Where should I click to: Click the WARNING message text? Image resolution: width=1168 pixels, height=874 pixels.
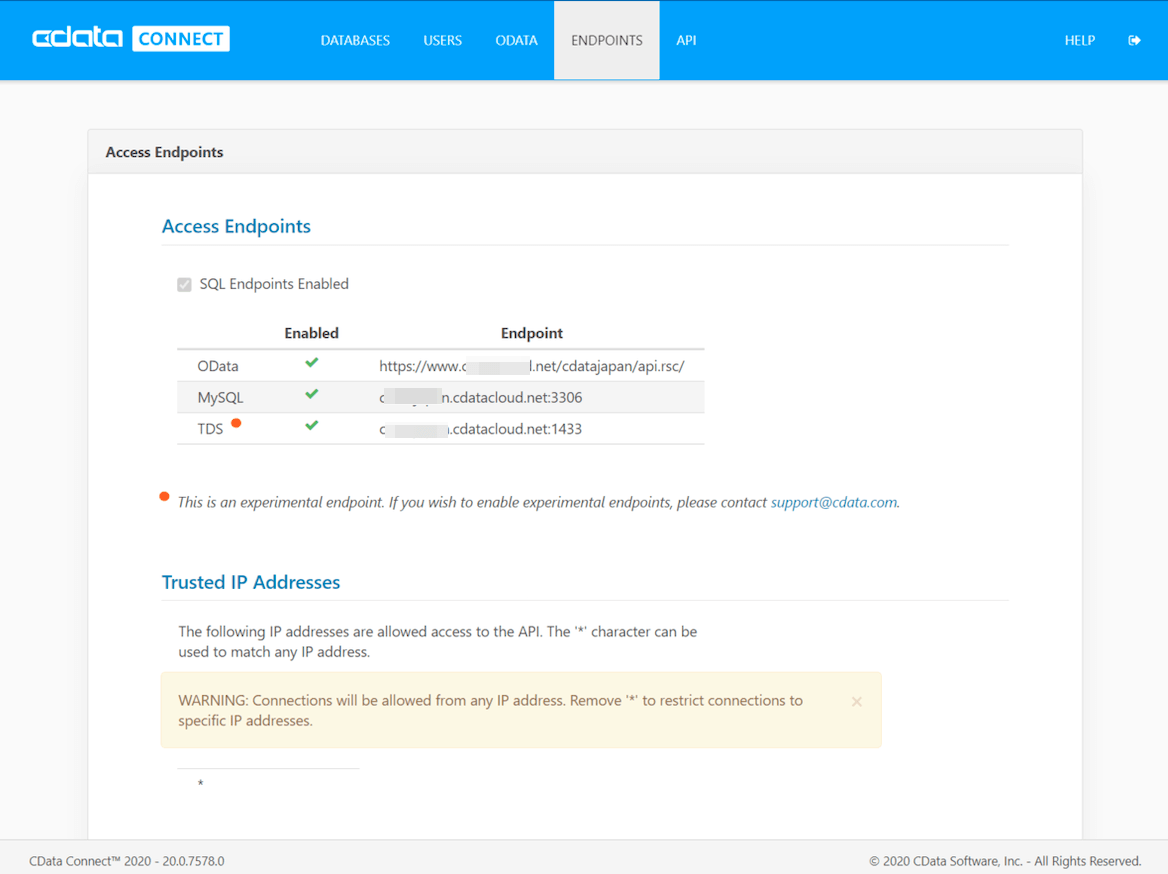point(490,710)
